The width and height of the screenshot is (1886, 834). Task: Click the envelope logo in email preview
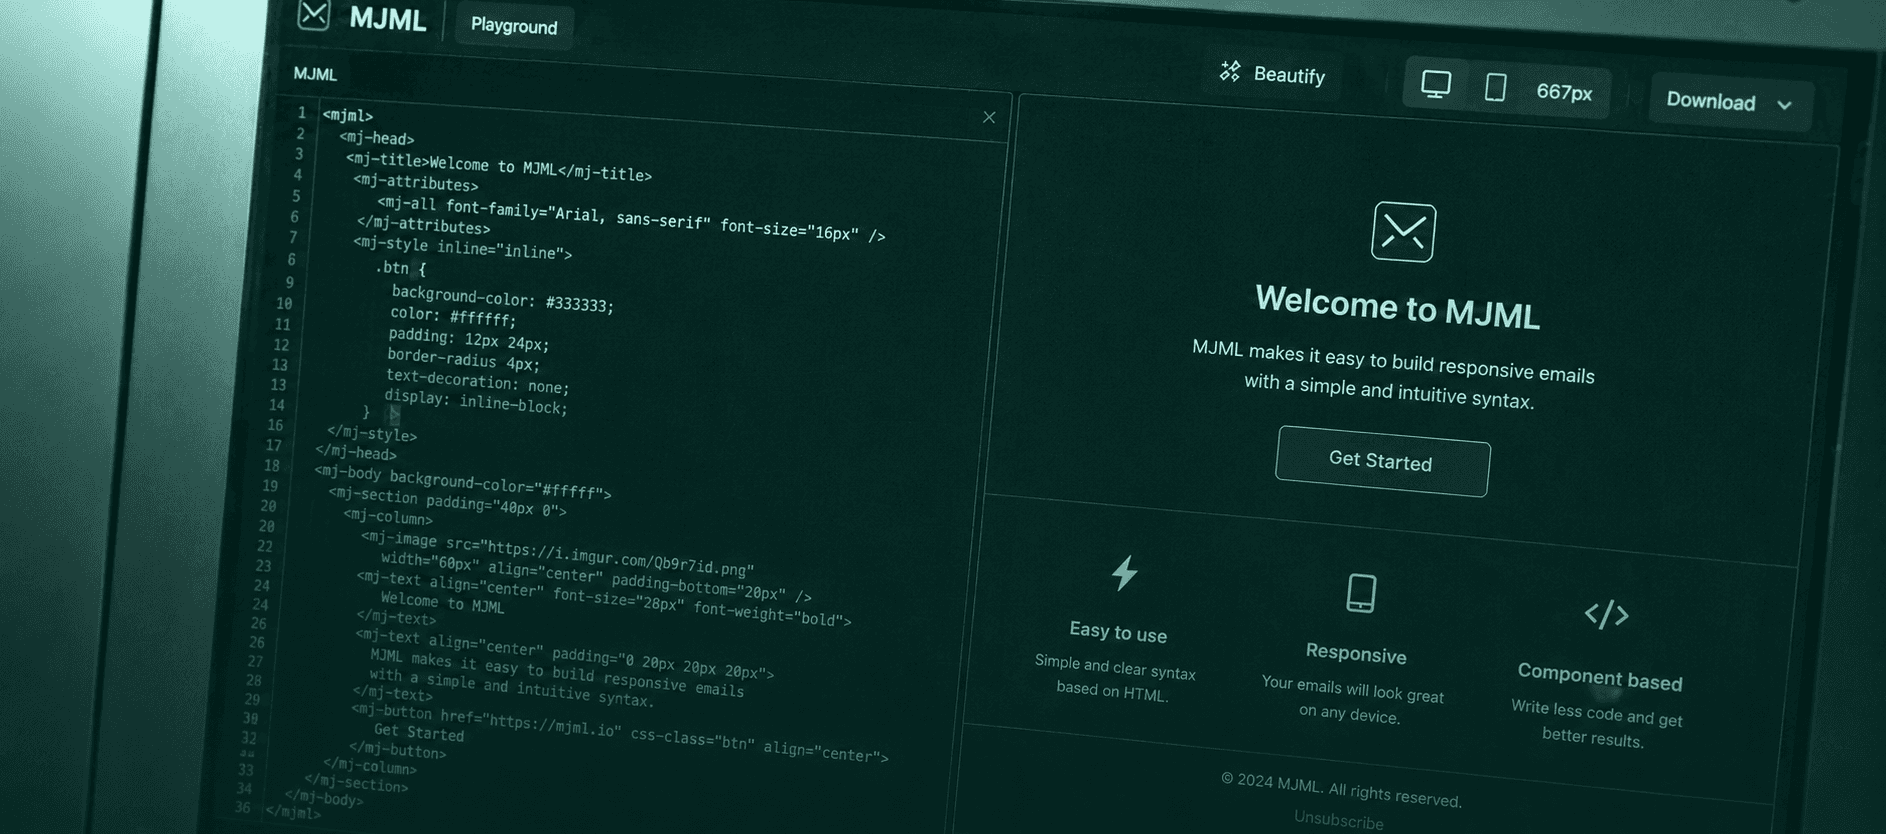coord(1403,232)
